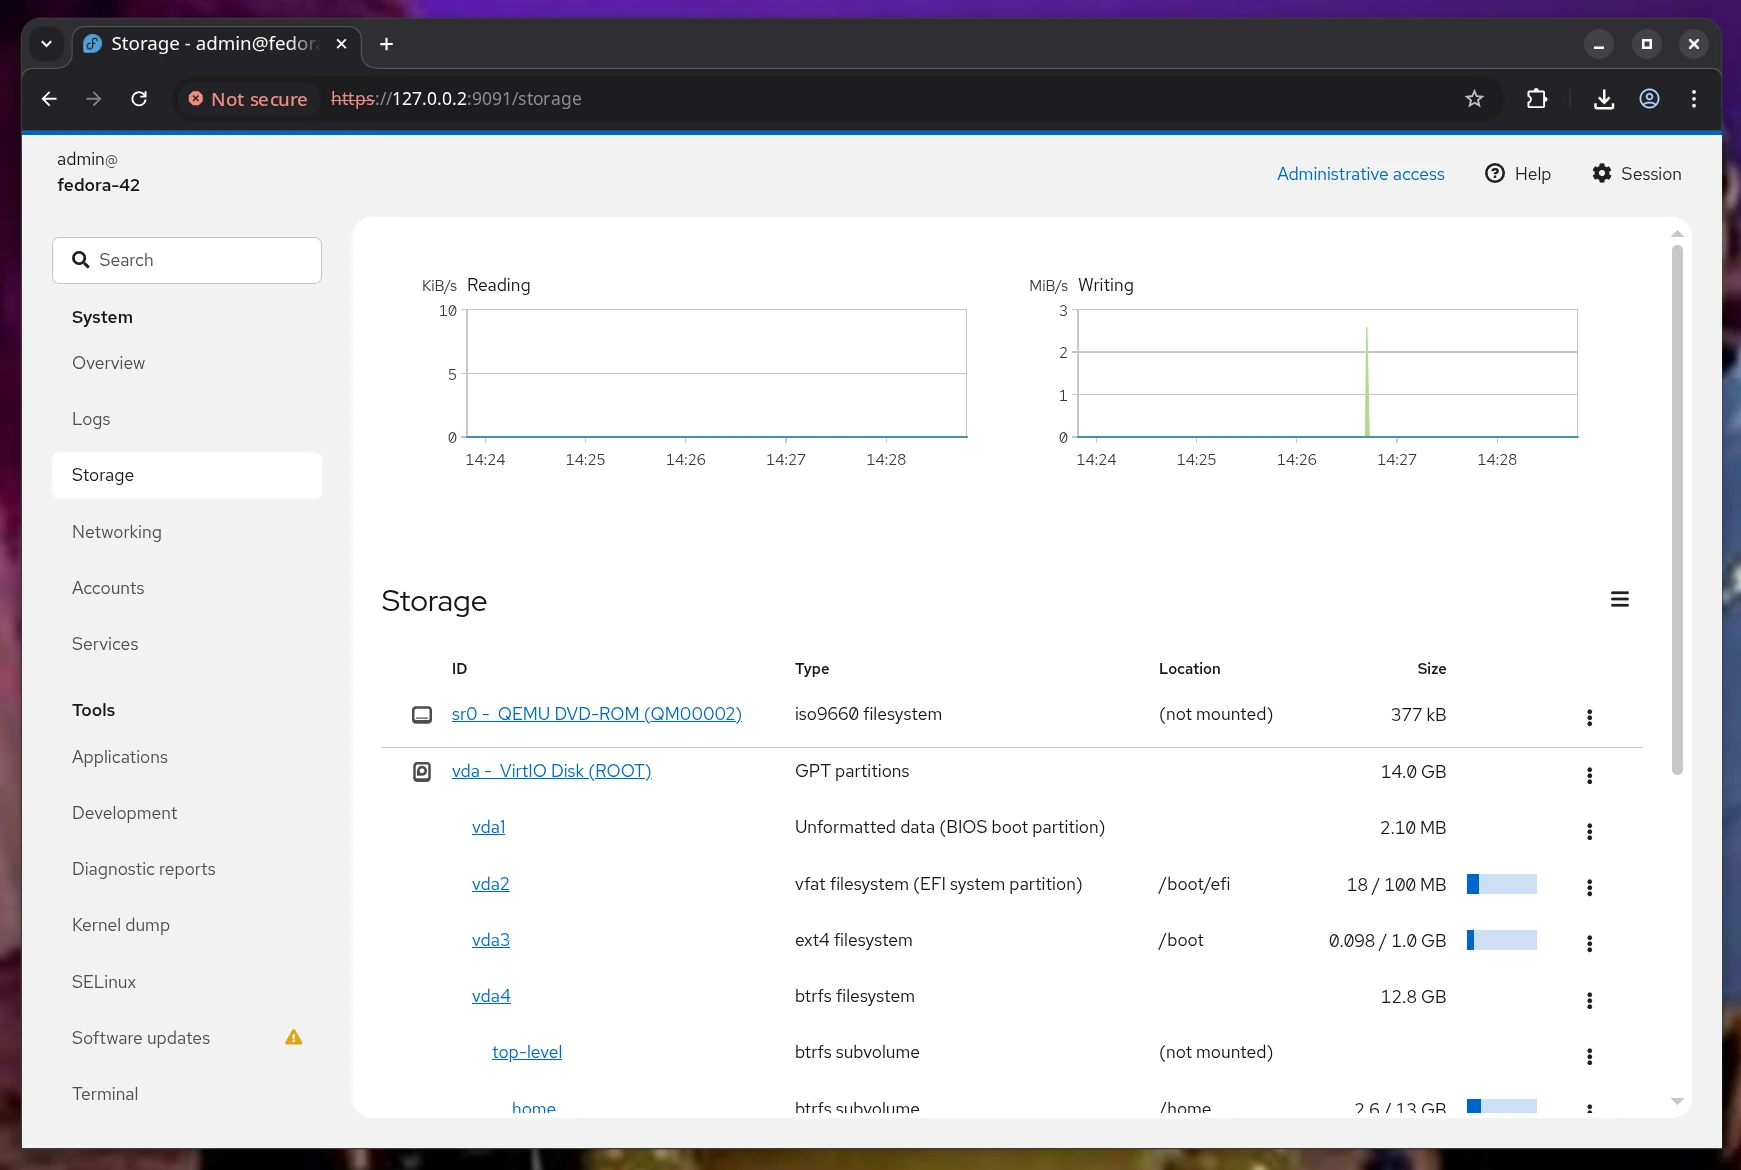
Task: Open the home btrfs subvolume
Action: 533,1108
